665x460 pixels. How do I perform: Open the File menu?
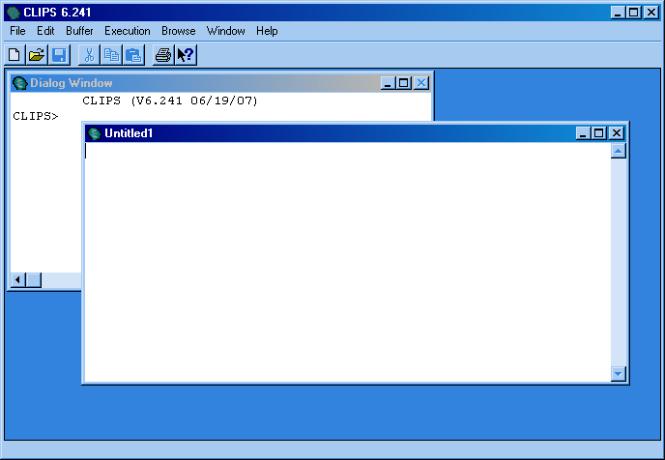17,31
